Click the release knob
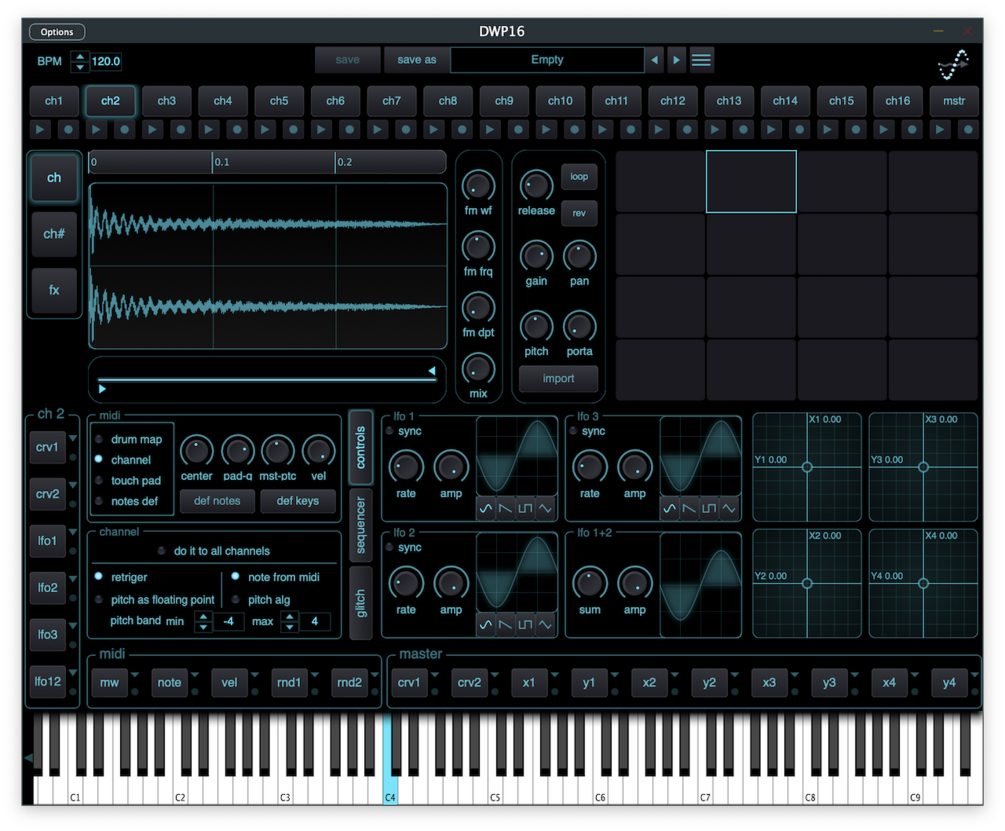 click(x=536, y=186)
